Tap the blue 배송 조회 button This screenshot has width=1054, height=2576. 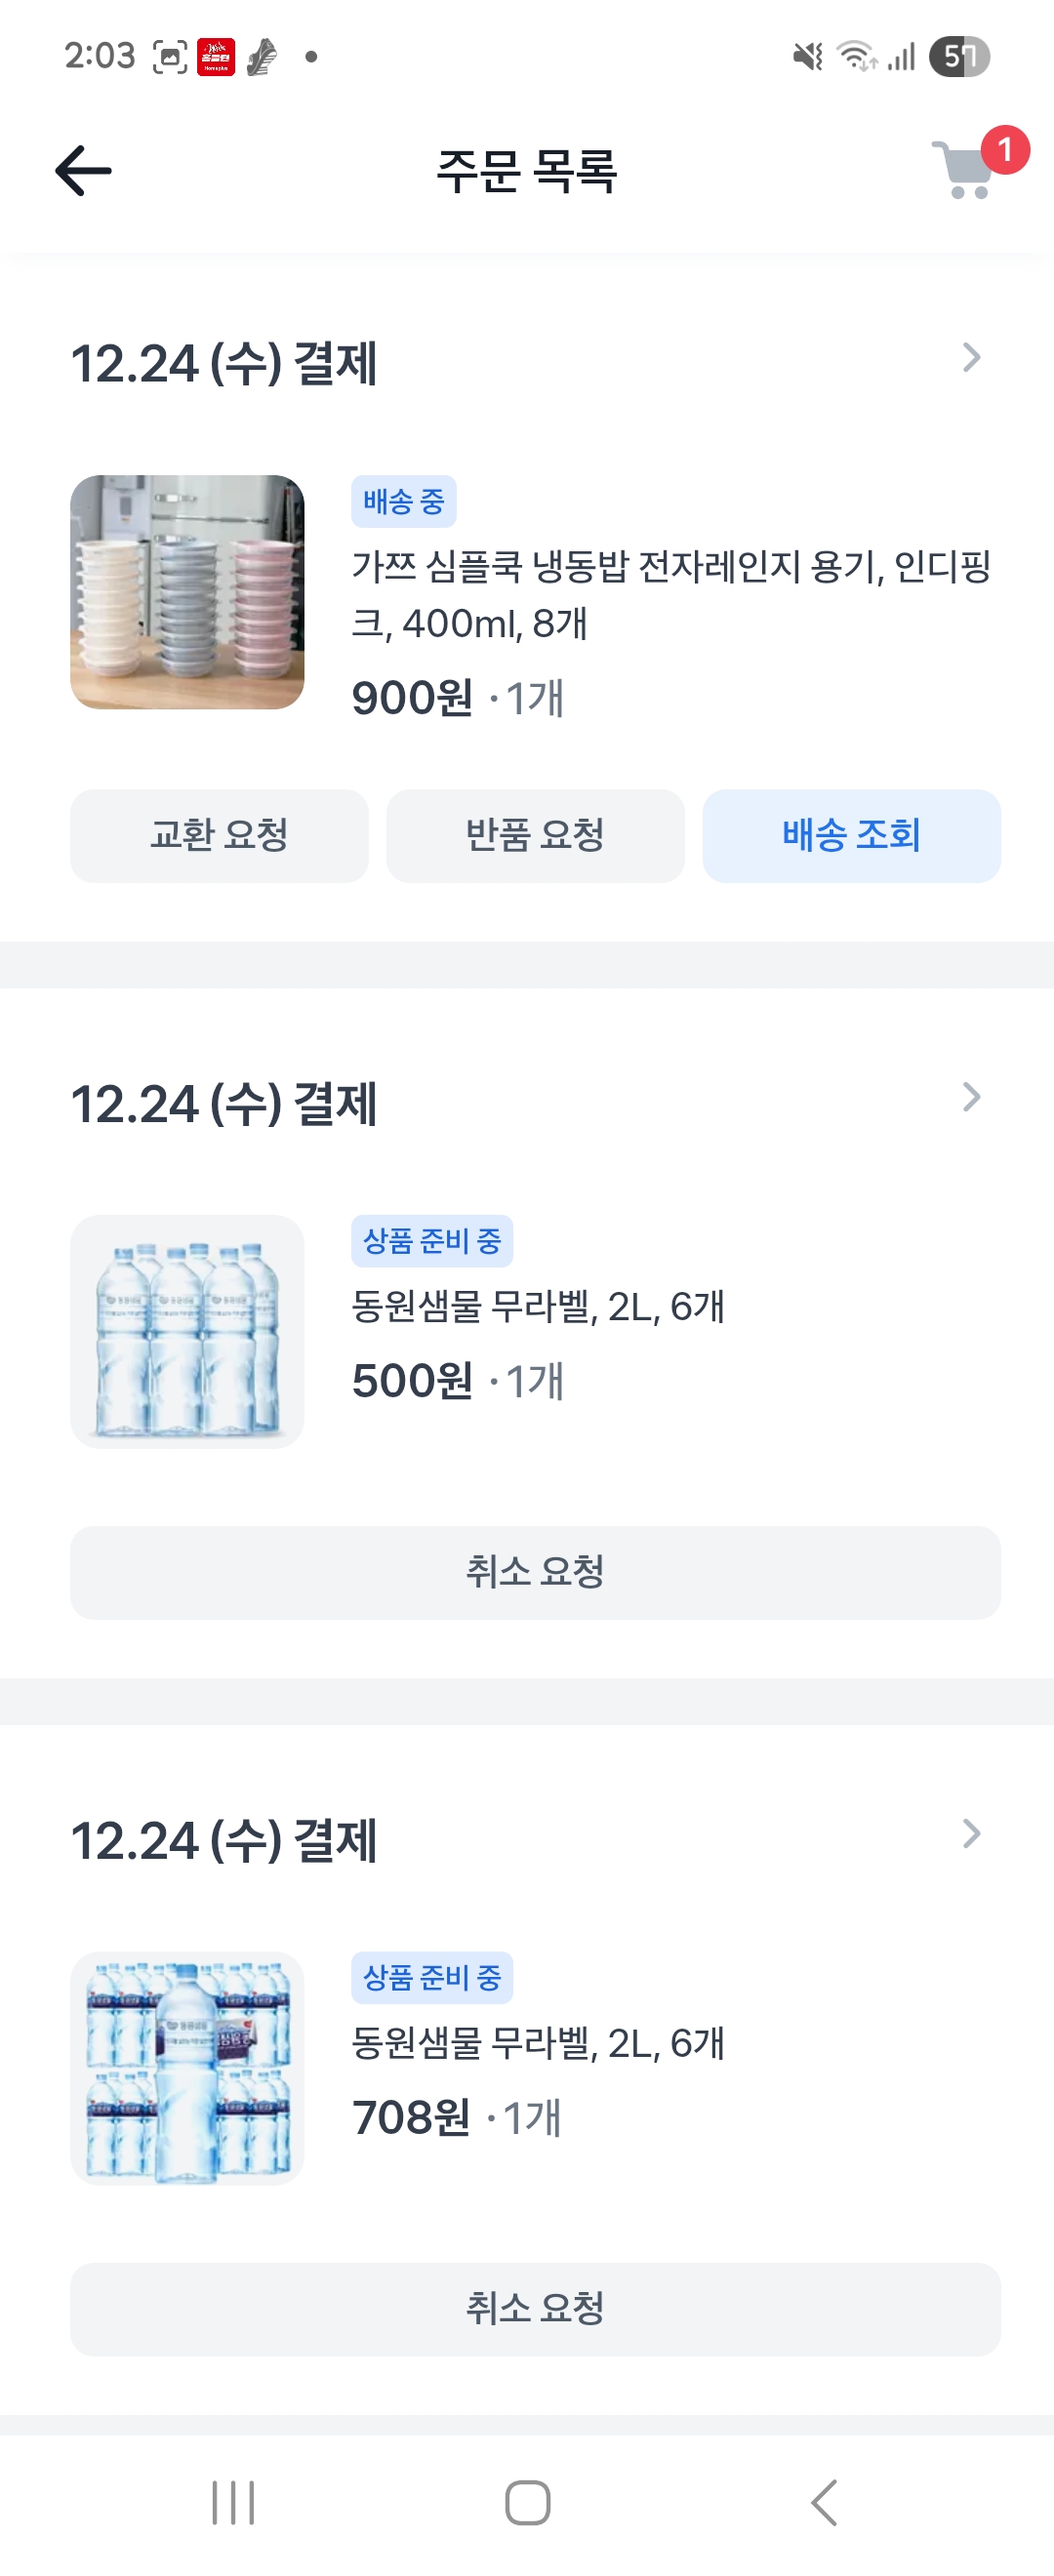click(851, 836)
